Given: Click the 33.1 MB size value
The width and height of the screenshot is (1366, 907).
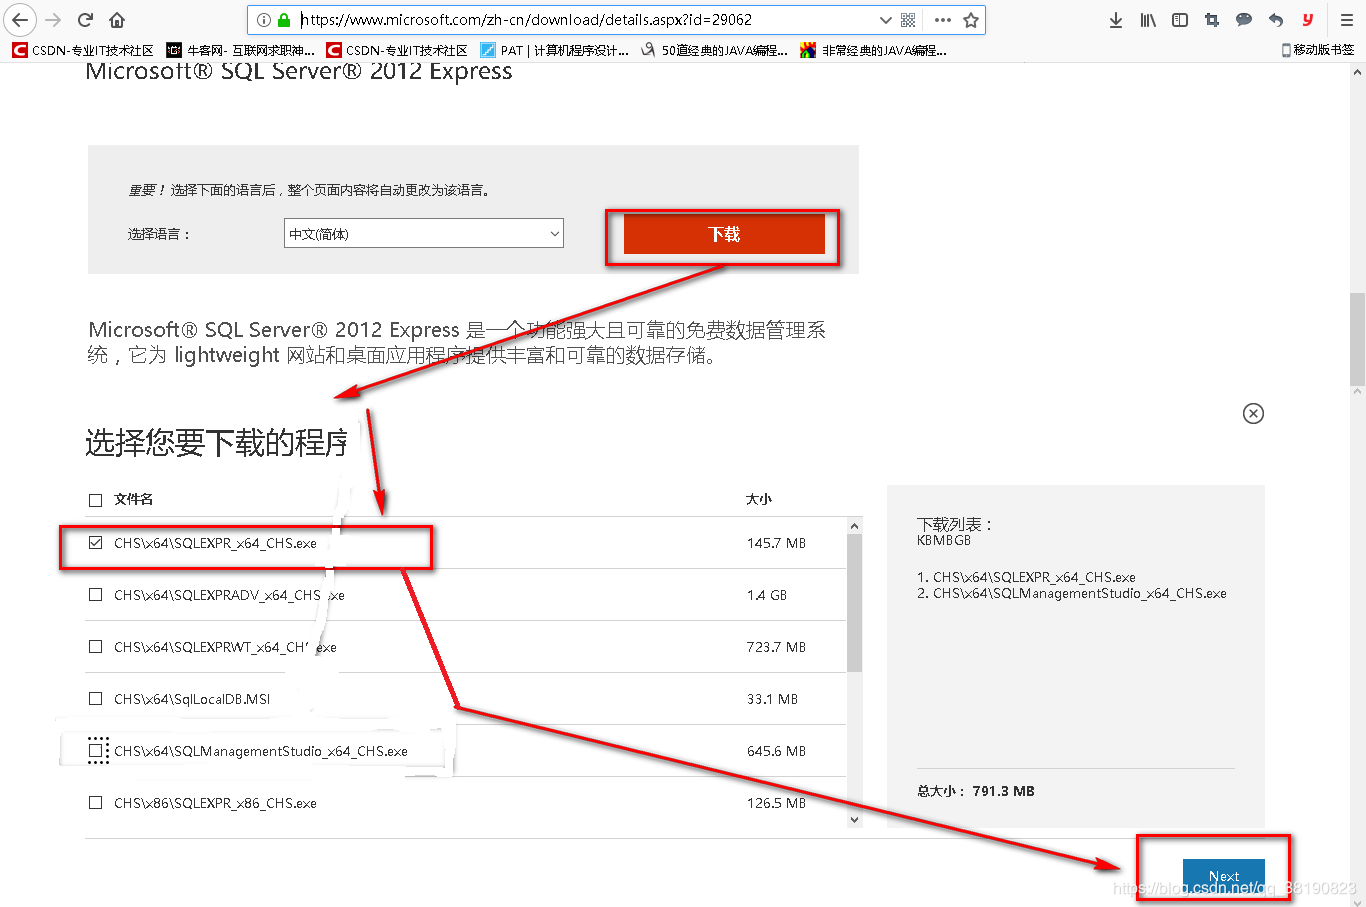Looking at the screenshot, I should 772,699.
